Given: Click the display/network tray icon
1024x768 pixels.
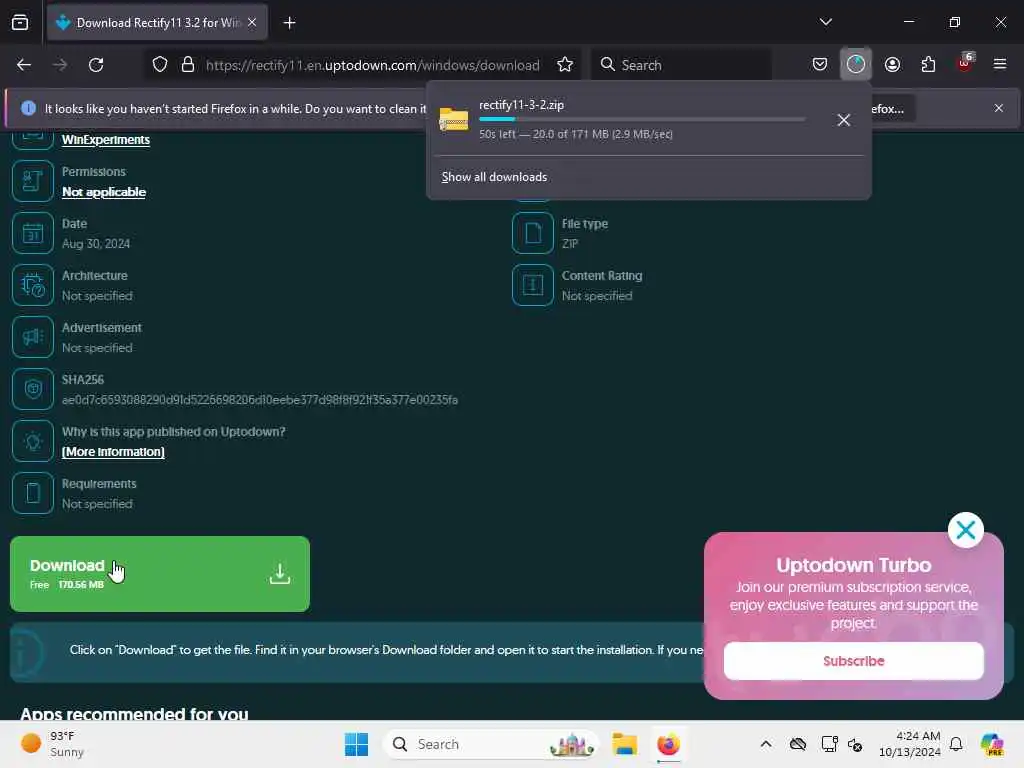Looking at the screenshot, I should (x=829, y=744).
